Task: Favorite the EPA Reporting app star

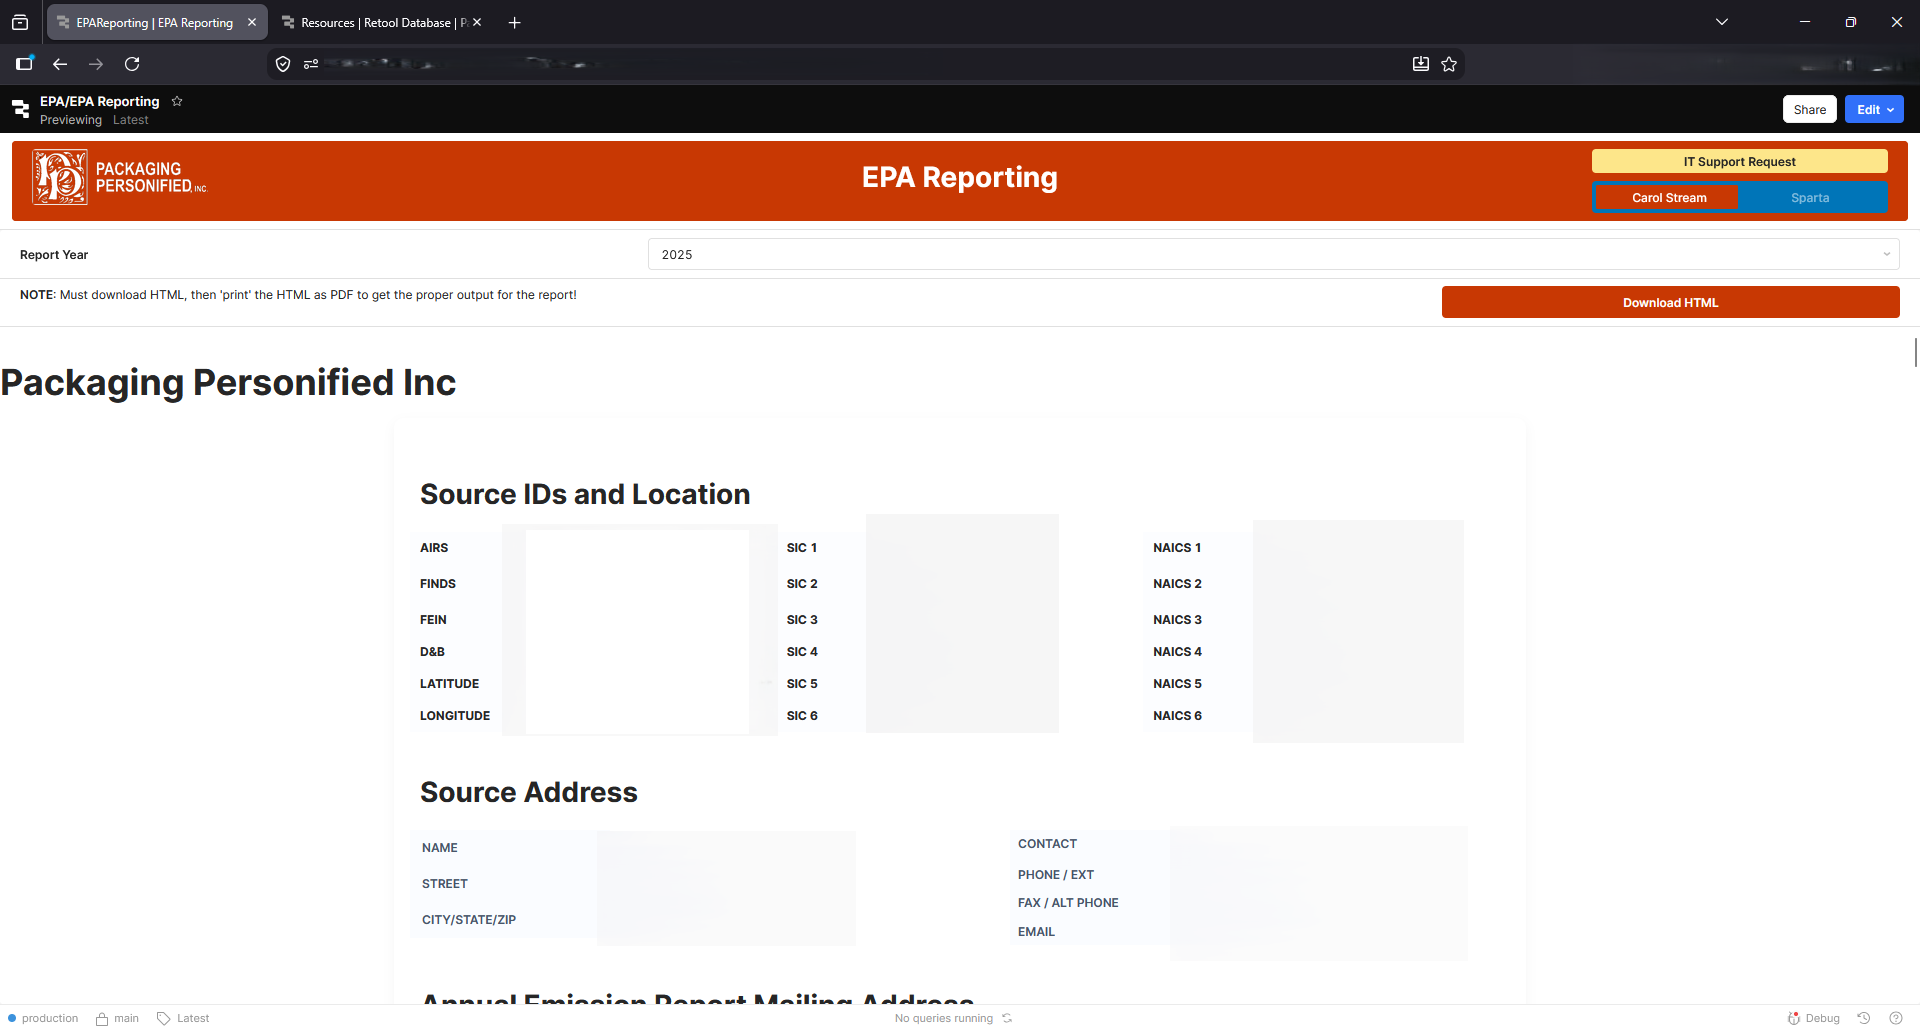Action: point(177,101)
